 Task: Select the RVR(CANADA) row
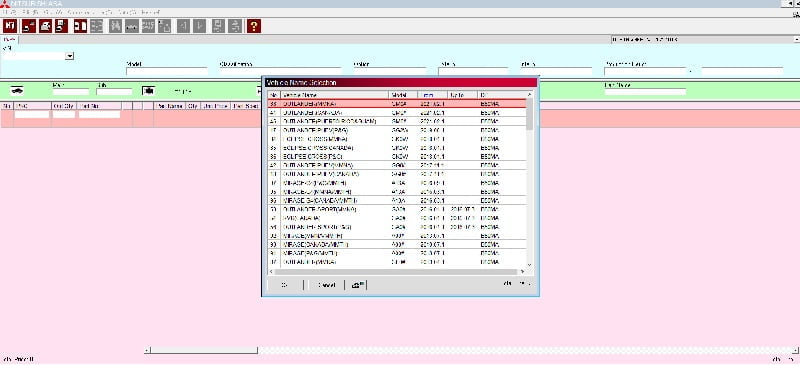point(397,218)
